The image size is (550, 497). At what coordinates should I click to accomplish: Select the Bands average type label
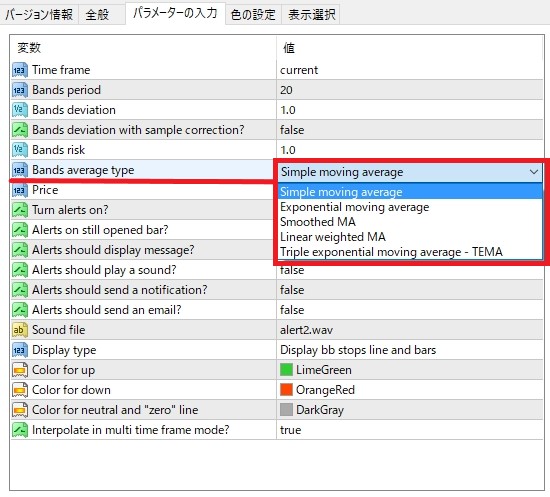[83, 170]
